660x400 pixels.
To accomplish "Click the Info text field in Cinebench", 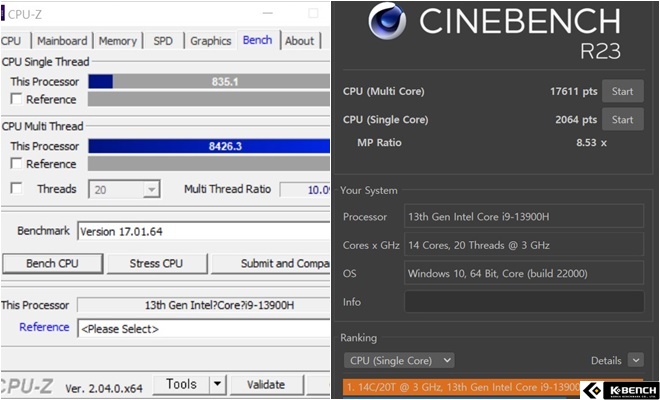I will point(524,301).
